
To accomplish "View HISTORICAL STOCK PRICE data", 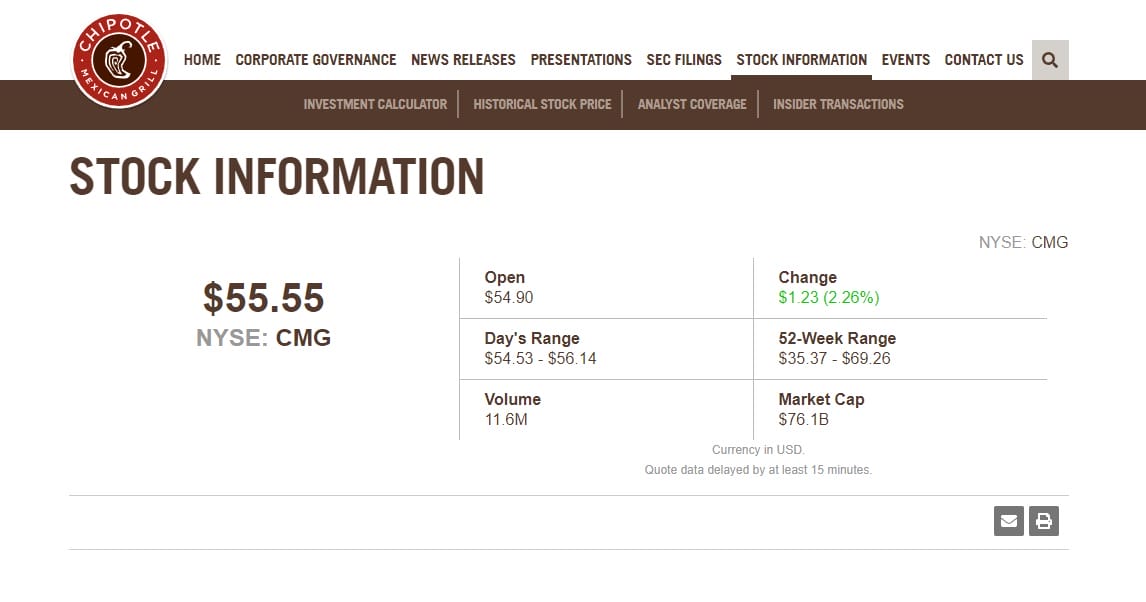I will tap(542, 104).
